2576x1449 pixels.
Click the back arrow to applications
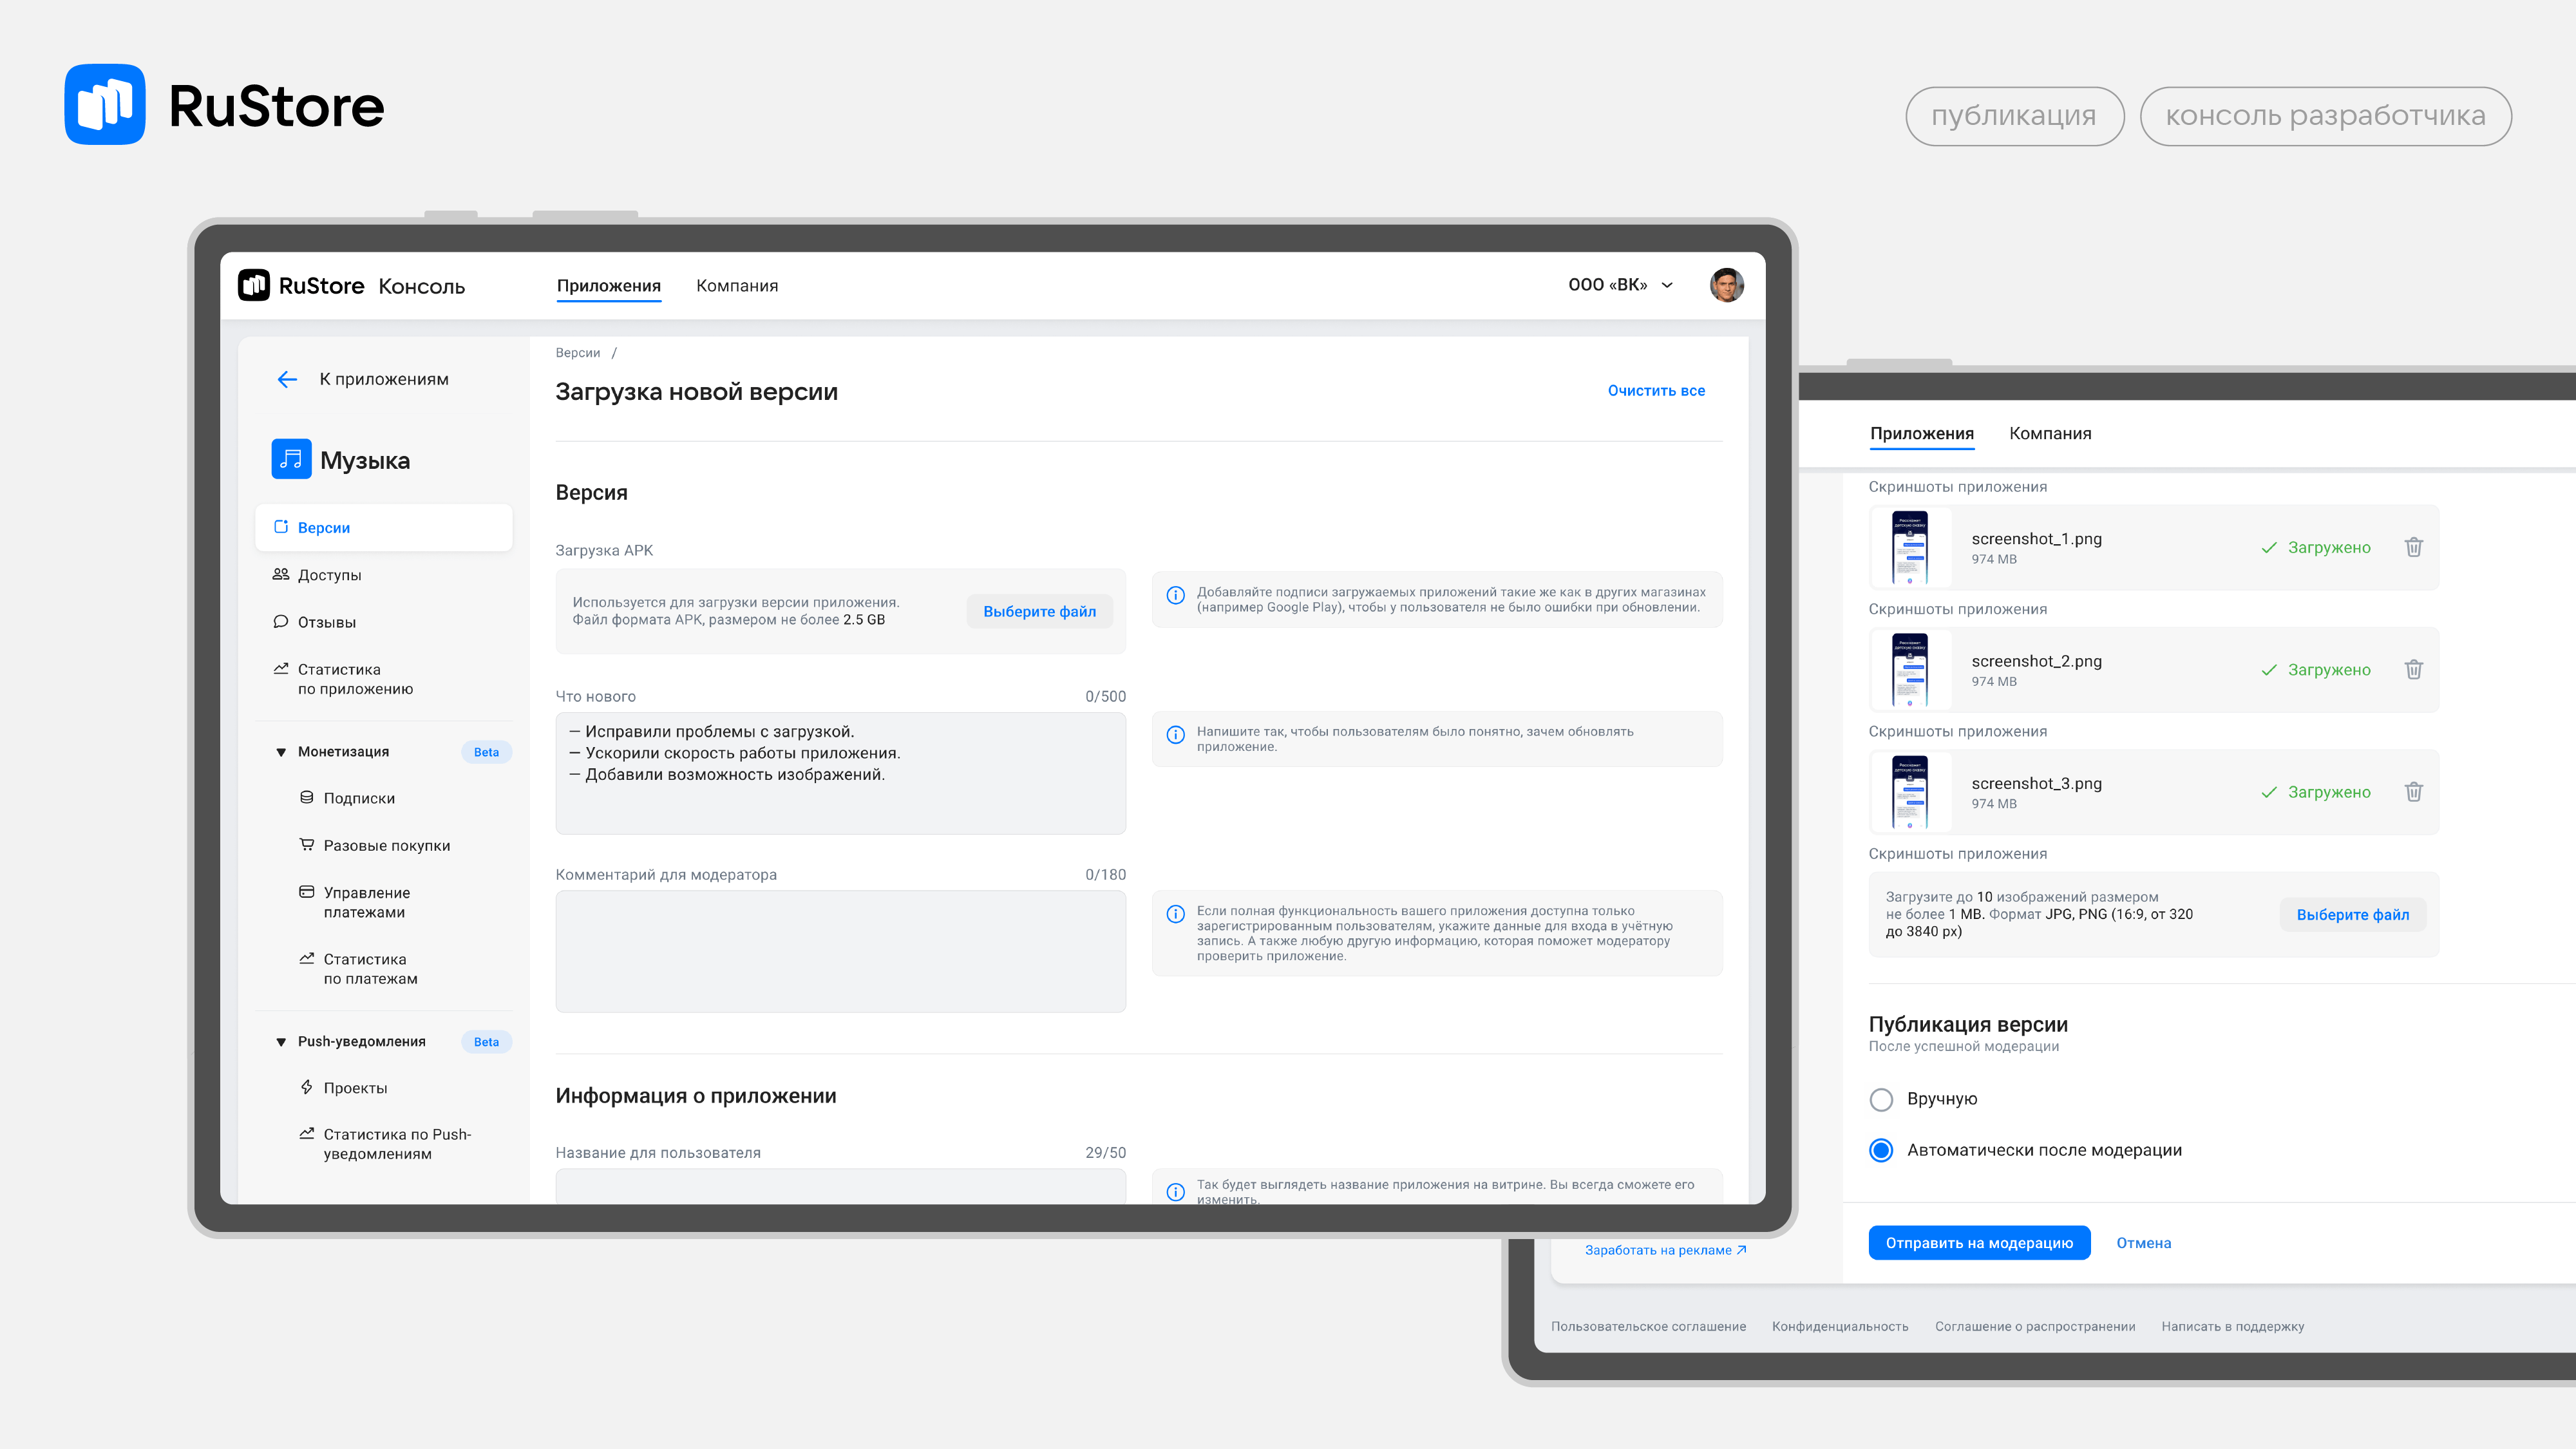(x=287, y=379)
